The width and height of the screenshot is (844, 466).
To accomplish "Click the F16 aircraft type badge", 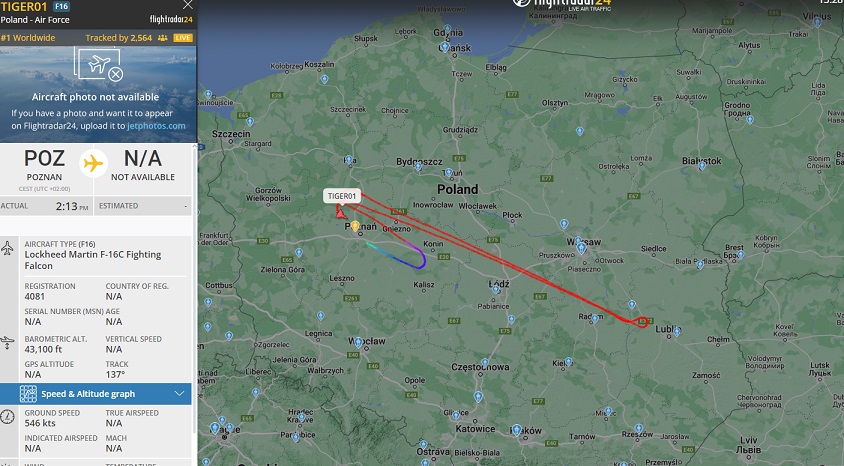I will (x=61, y=6).
